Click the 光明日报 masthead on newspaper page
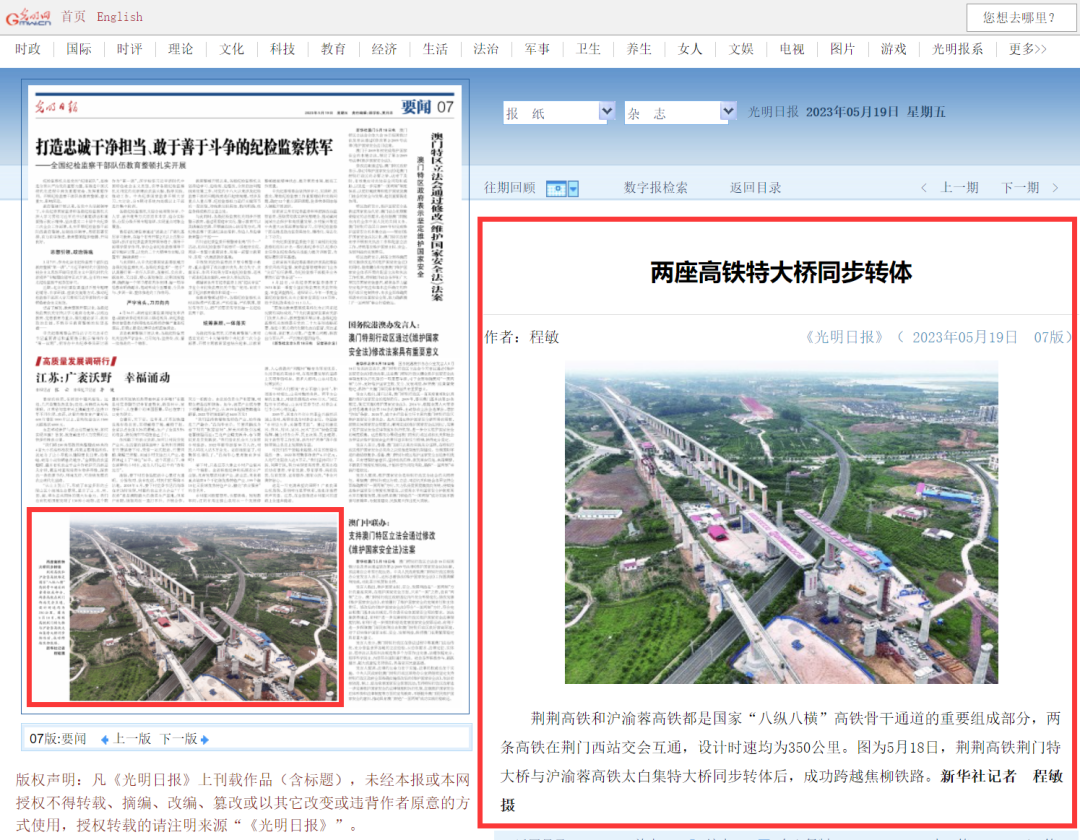The width and height of the screenshot is (1080, 840). point(56,107)
